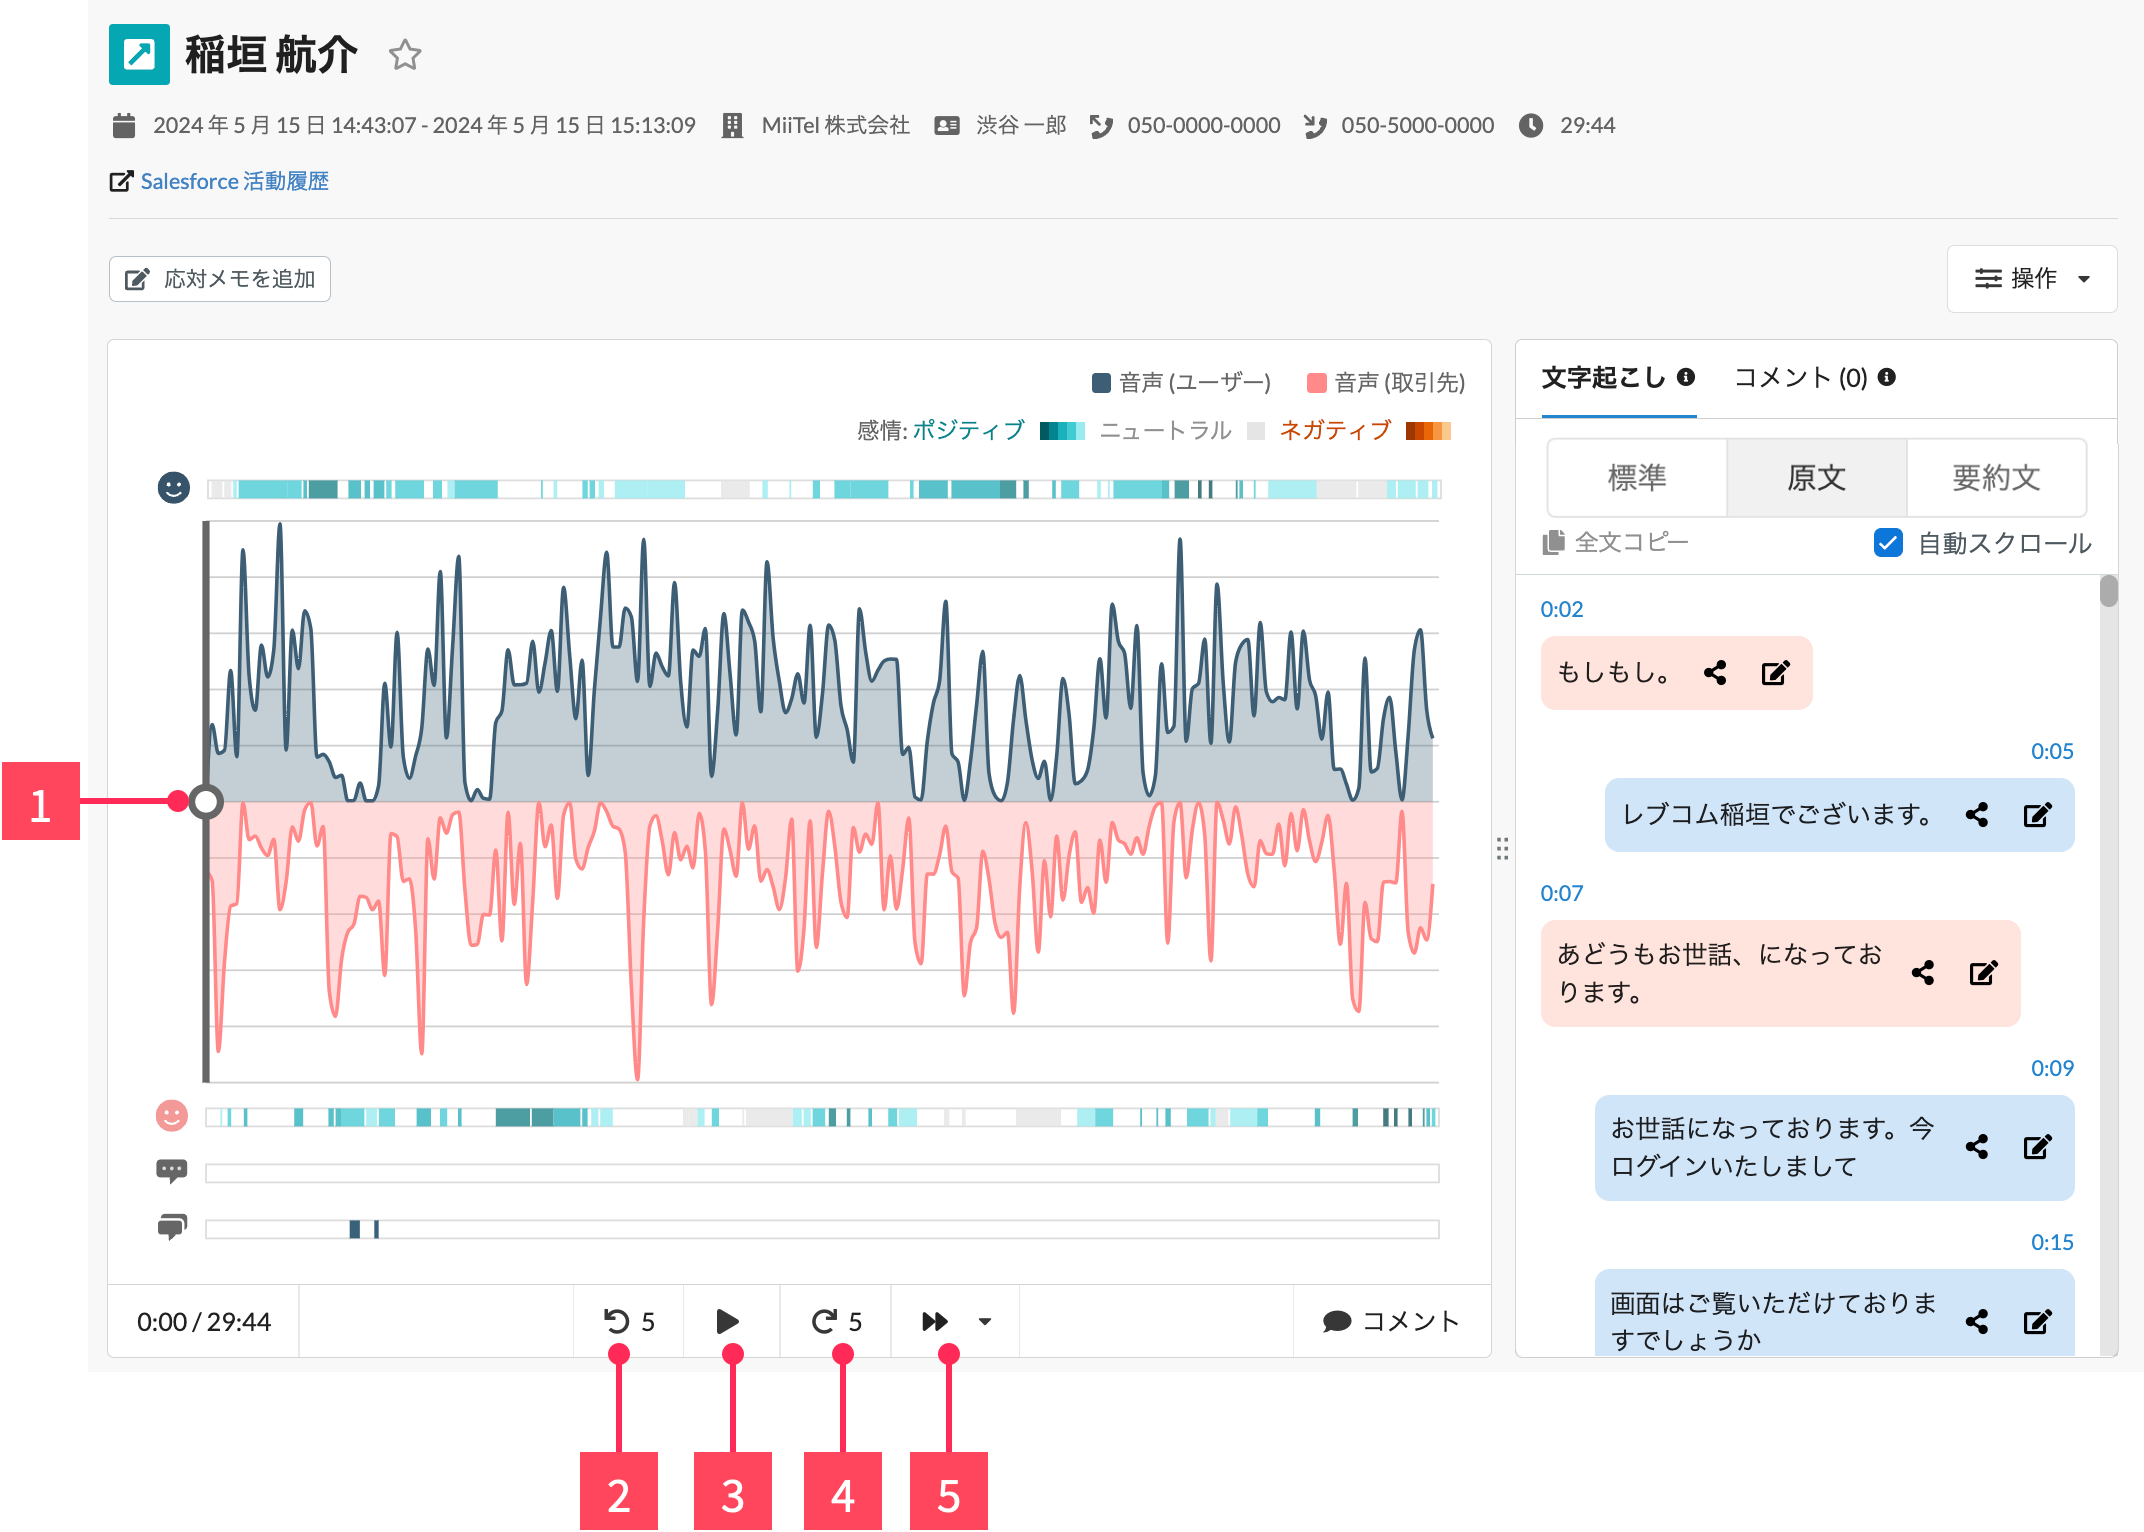Open the 操作 dropdown menu
The height and width of the screenshot is (1532, 2144).
click(x=2031, y=279)
